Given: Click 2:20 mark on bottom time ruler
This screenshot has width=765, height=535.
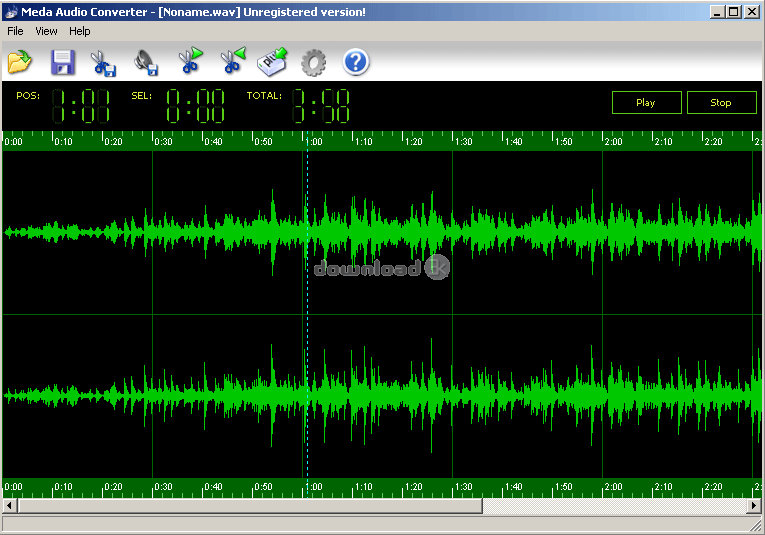Looking at the screenshot, I should (x=713, y=487).
